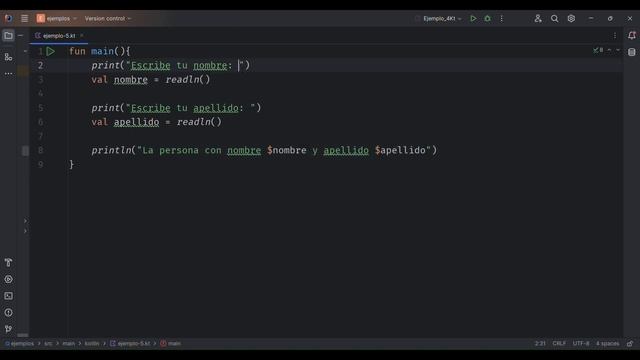The height and width of the screenshot is (360, 640).
Task: Close the ejemplo-5.kt tab
Action: 82,36
